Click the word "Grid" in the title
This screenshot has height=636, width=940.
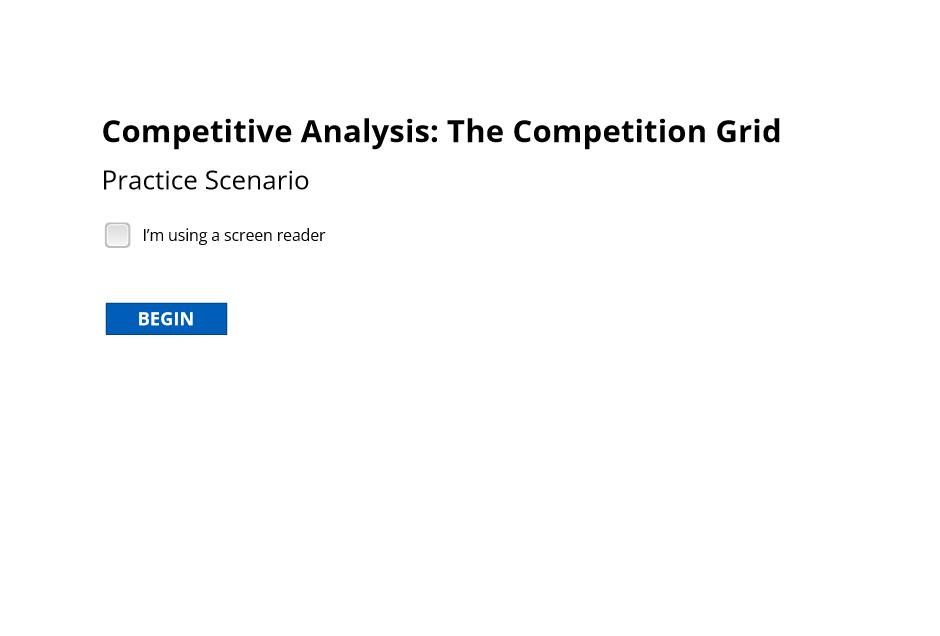[x=748, y=131]
